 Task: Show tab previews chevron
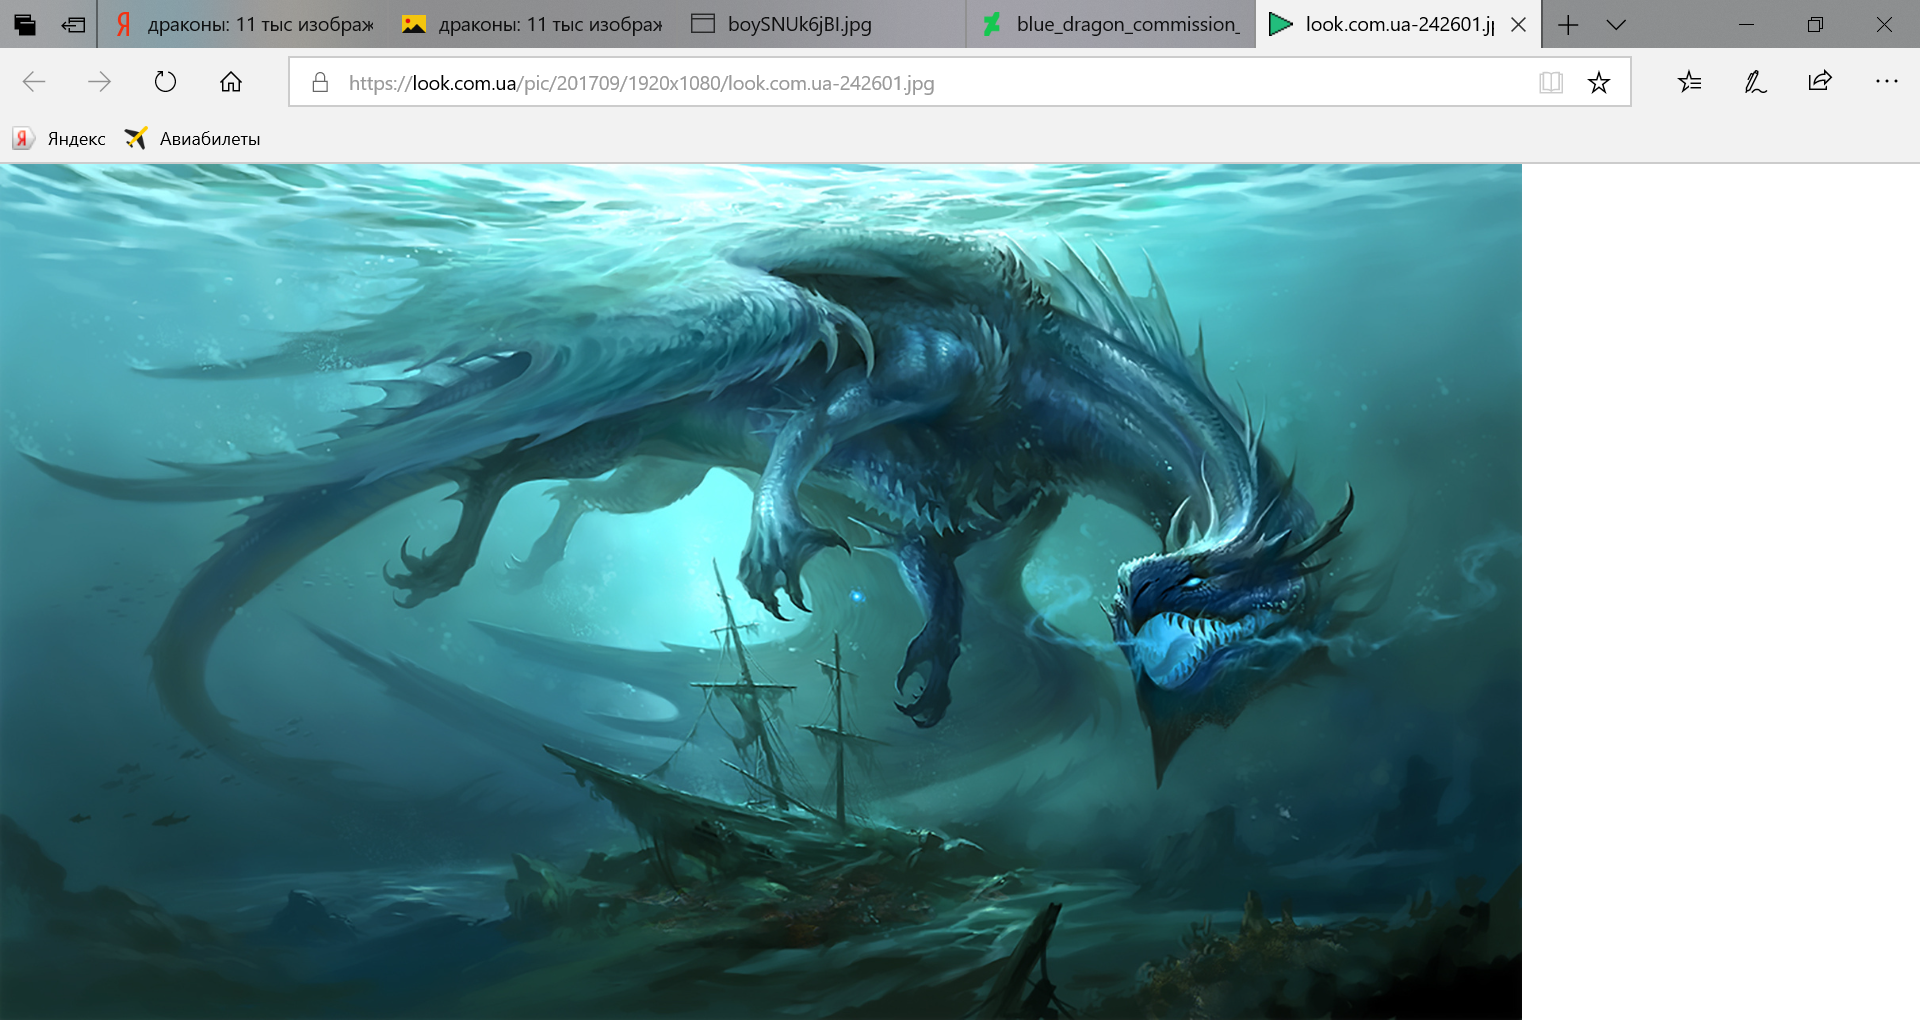point(1616,25)
